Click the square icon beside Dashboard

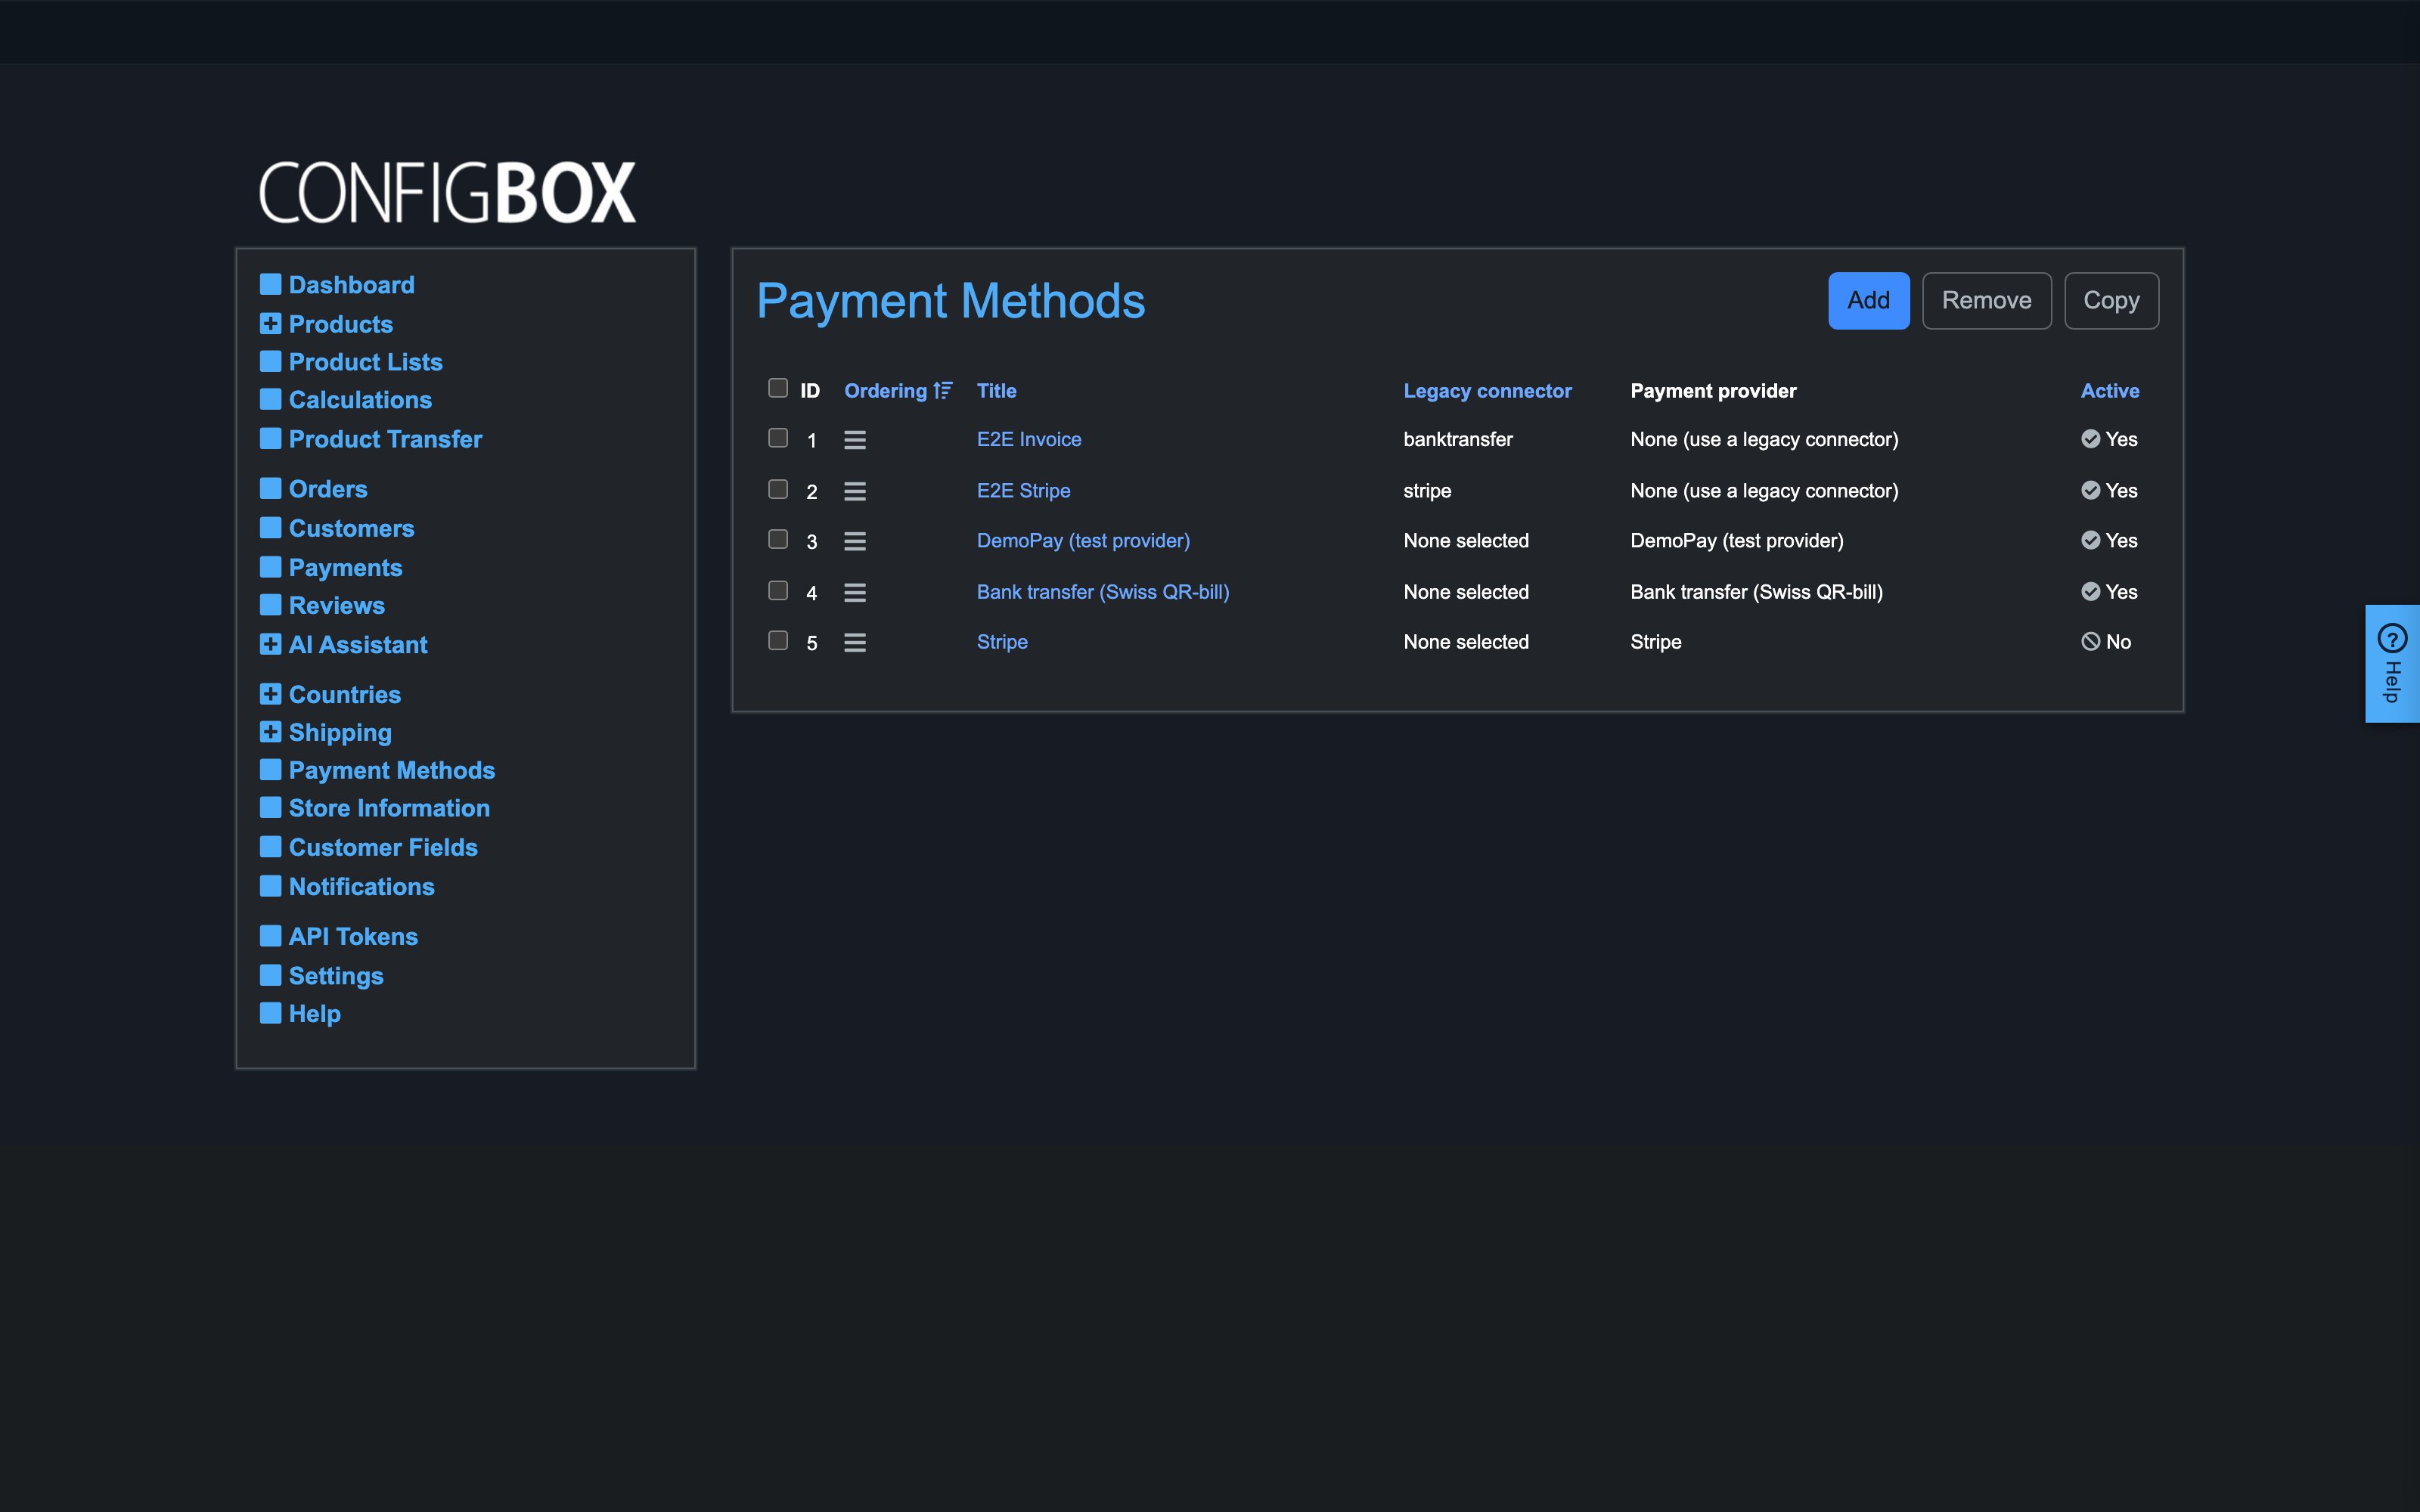coord(270,284)
